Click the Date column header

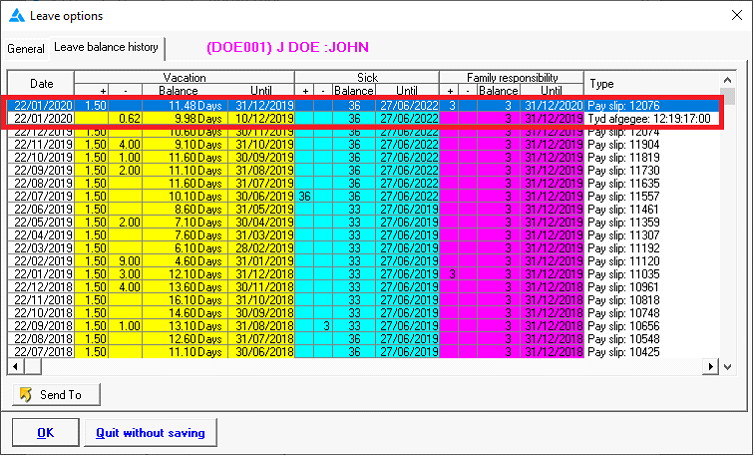coord(41,84)
